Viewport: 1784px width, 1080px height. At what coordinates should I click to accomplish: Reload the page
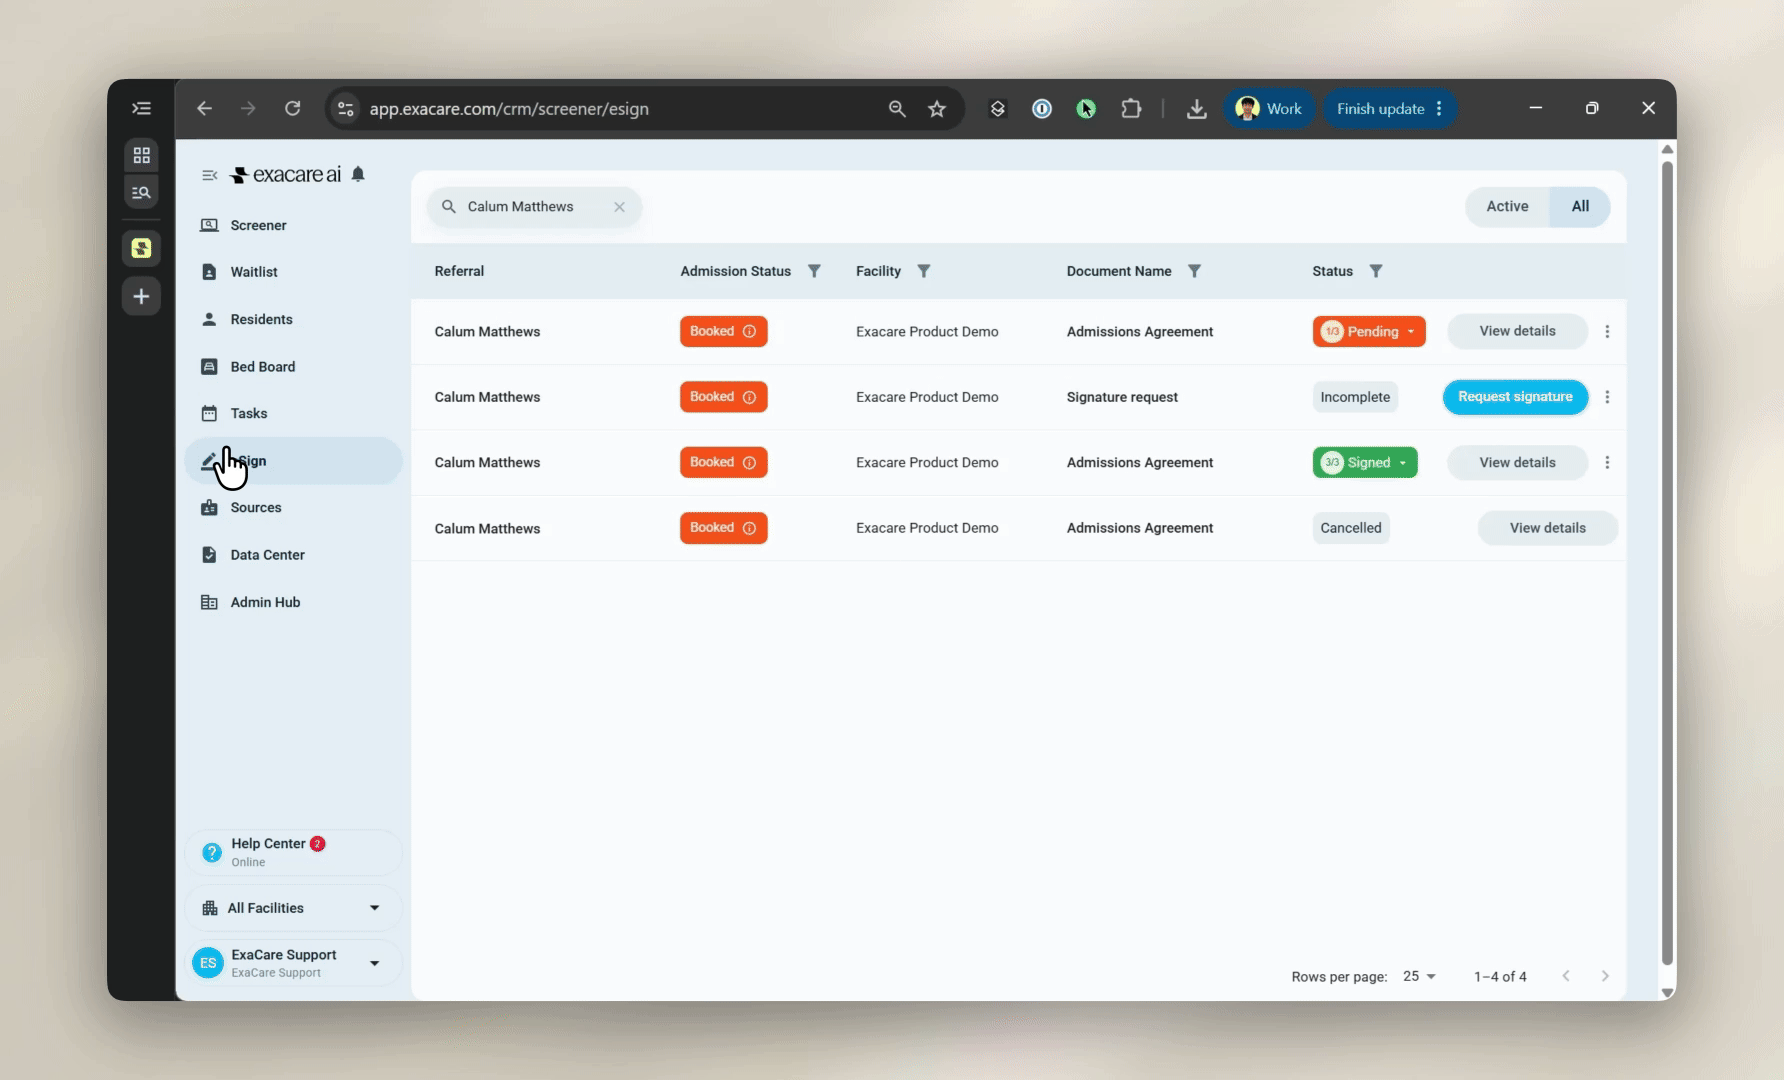292,108
